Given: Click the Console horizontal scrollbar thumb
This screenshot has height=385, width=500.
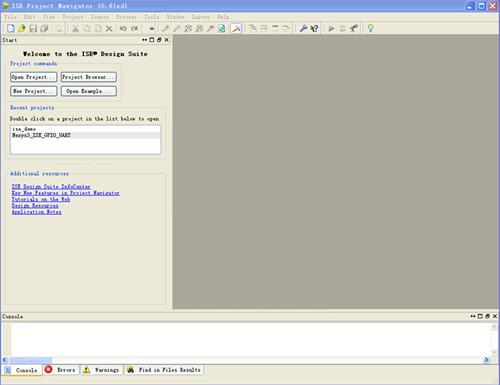Looking at the screenshot, I should pos(31,360).
